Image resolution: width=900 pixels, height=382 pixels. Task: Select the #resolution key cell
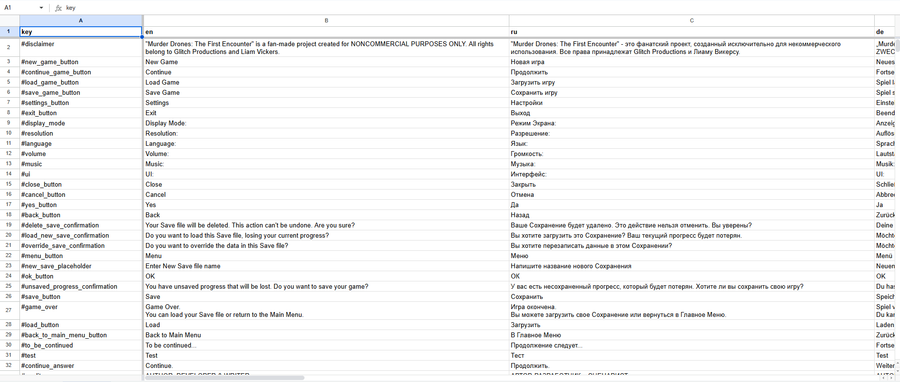tap(81, 133)
